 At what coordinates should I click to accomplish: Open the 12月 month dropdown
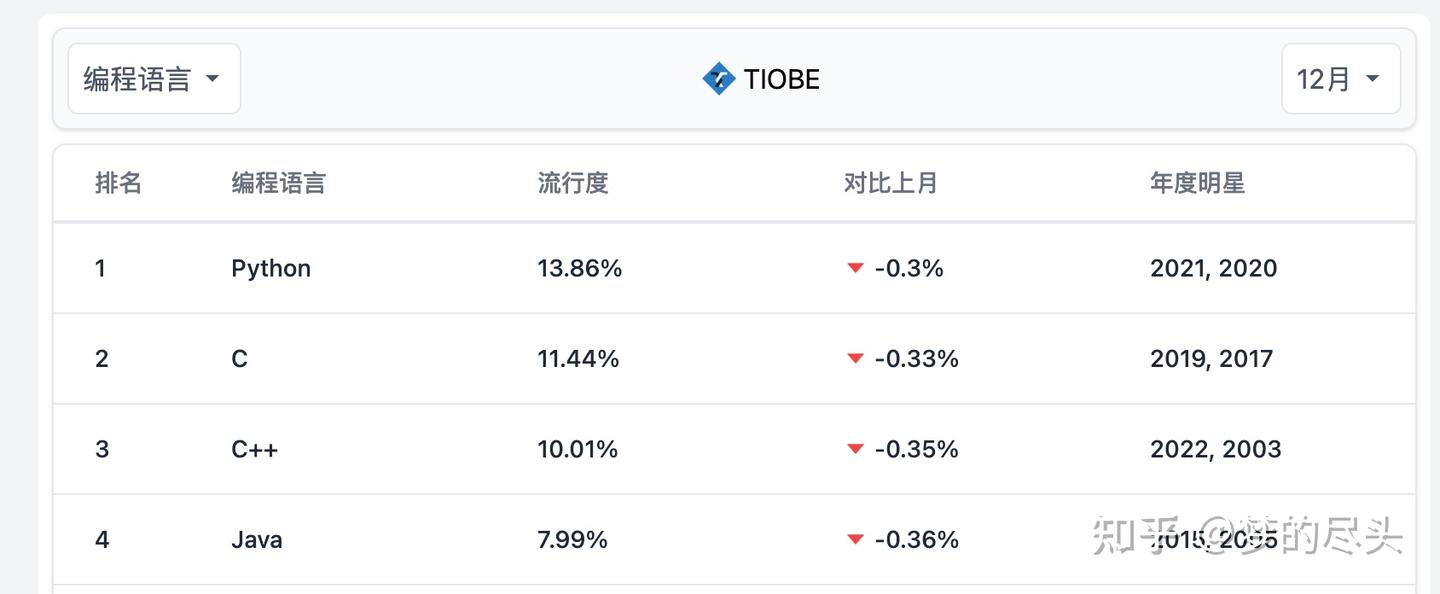[1340, 79]
